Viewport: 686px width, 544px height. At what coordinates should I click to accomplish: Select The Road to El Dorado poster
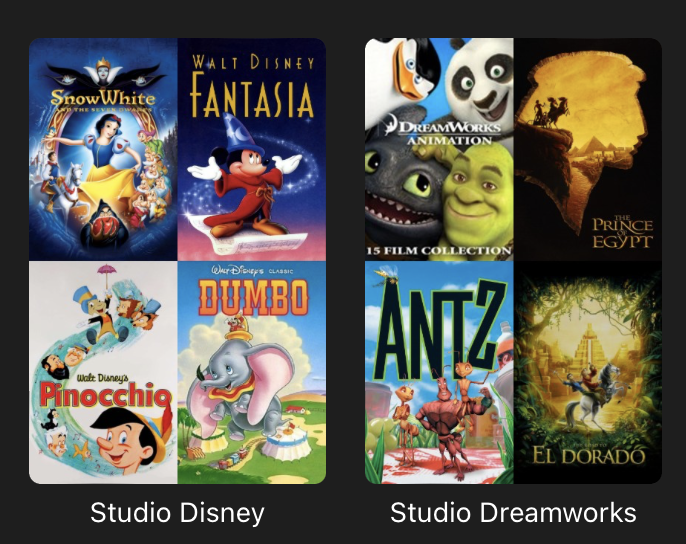588,372
